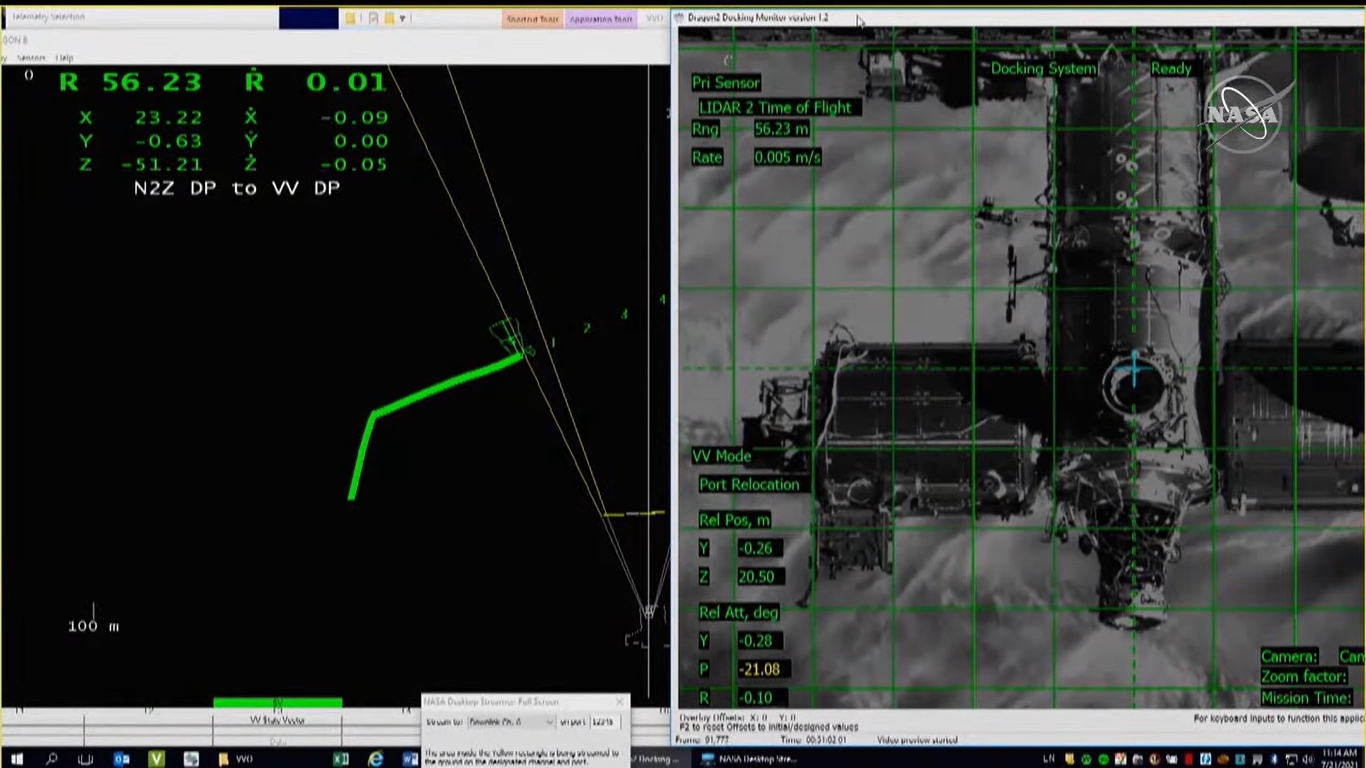Launch Internet Explorer from the taskbar
The height and width of the screenshot is (768, 1366).
pyautogui.click(x=376, y=759)
